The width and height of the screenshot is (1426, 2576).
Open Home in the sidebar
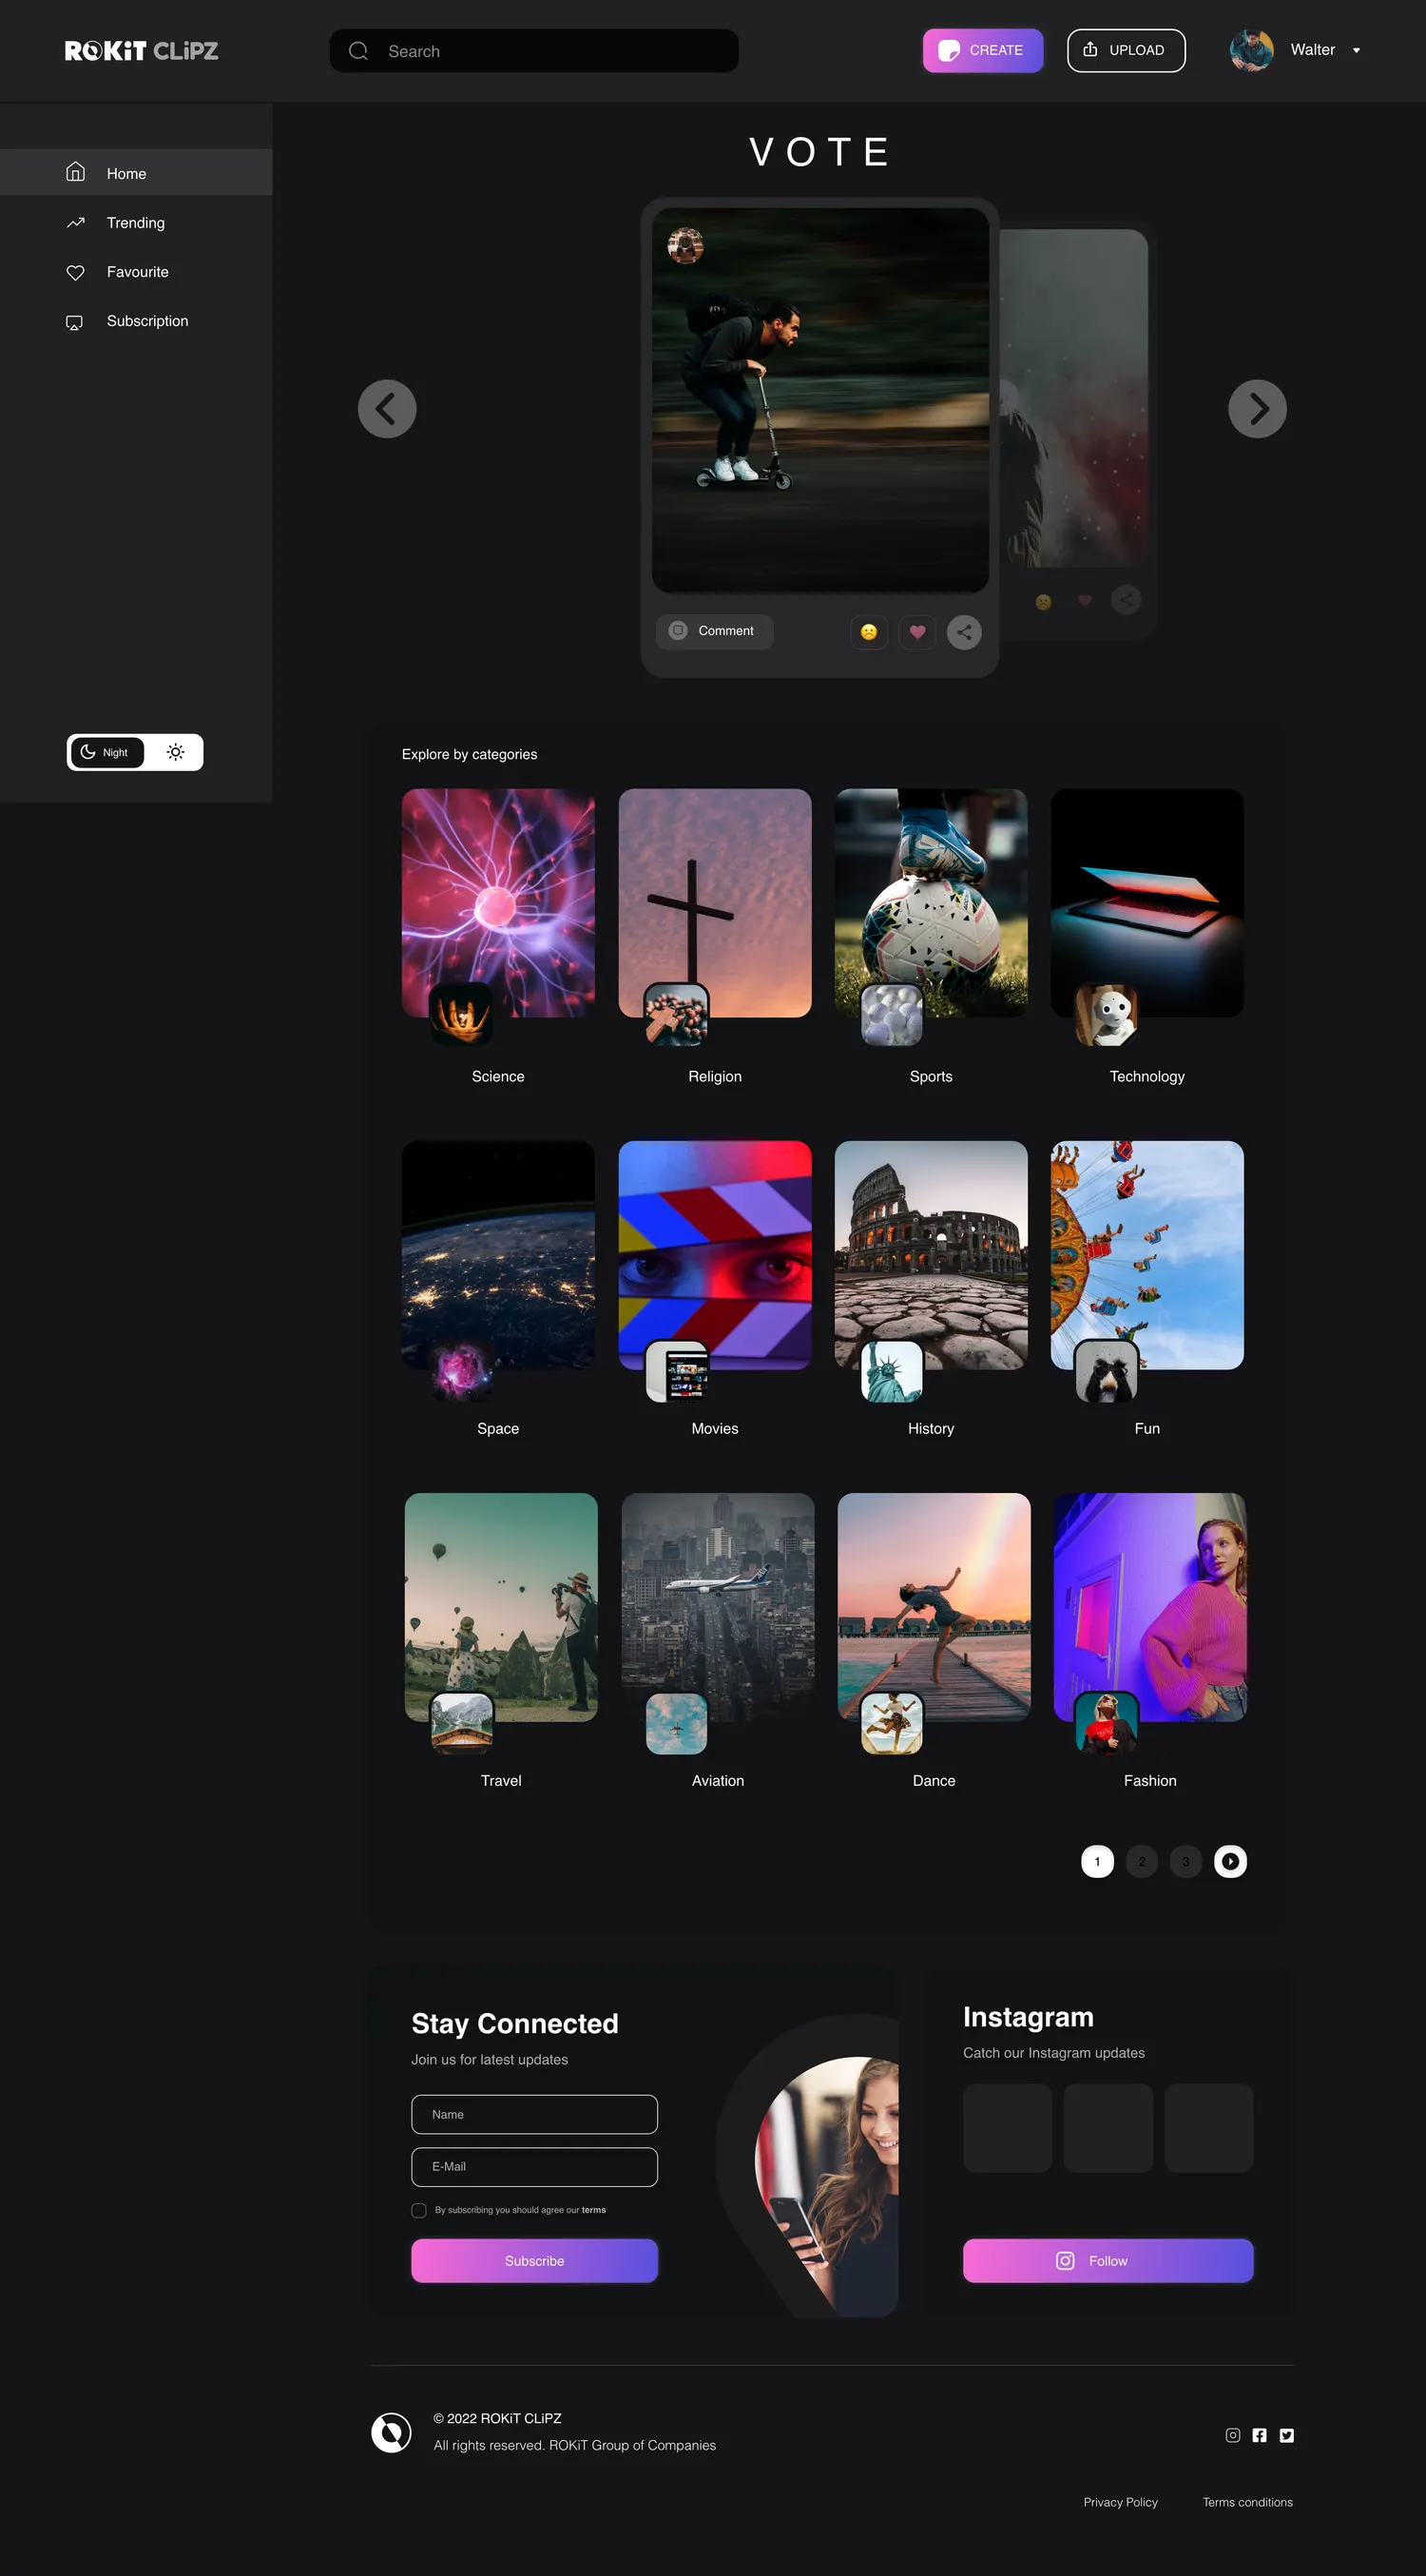(x=136, y=172)
